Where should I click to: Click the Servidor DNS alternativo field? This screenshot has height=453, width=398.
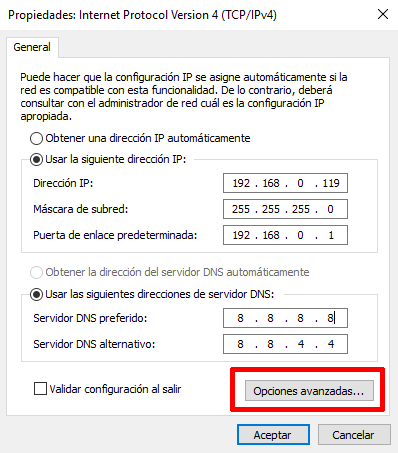285,344
